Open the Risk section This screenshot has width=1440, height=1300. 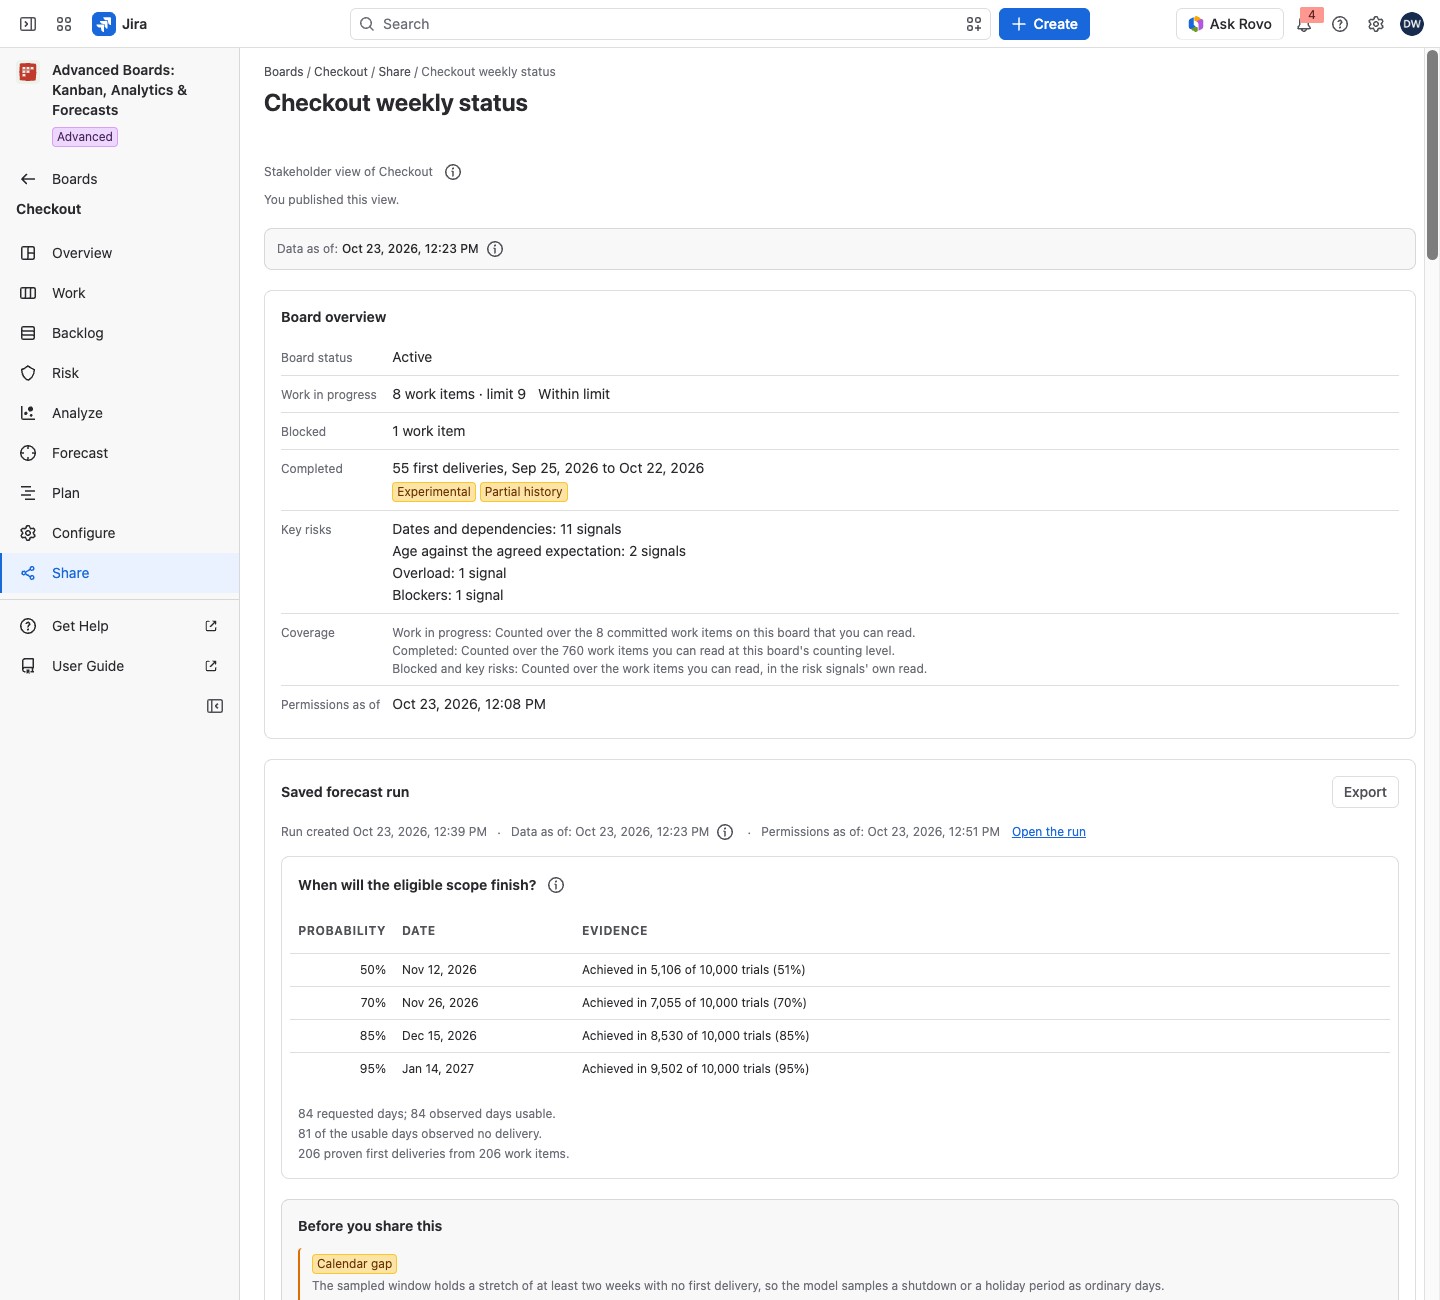pos(120,373)
